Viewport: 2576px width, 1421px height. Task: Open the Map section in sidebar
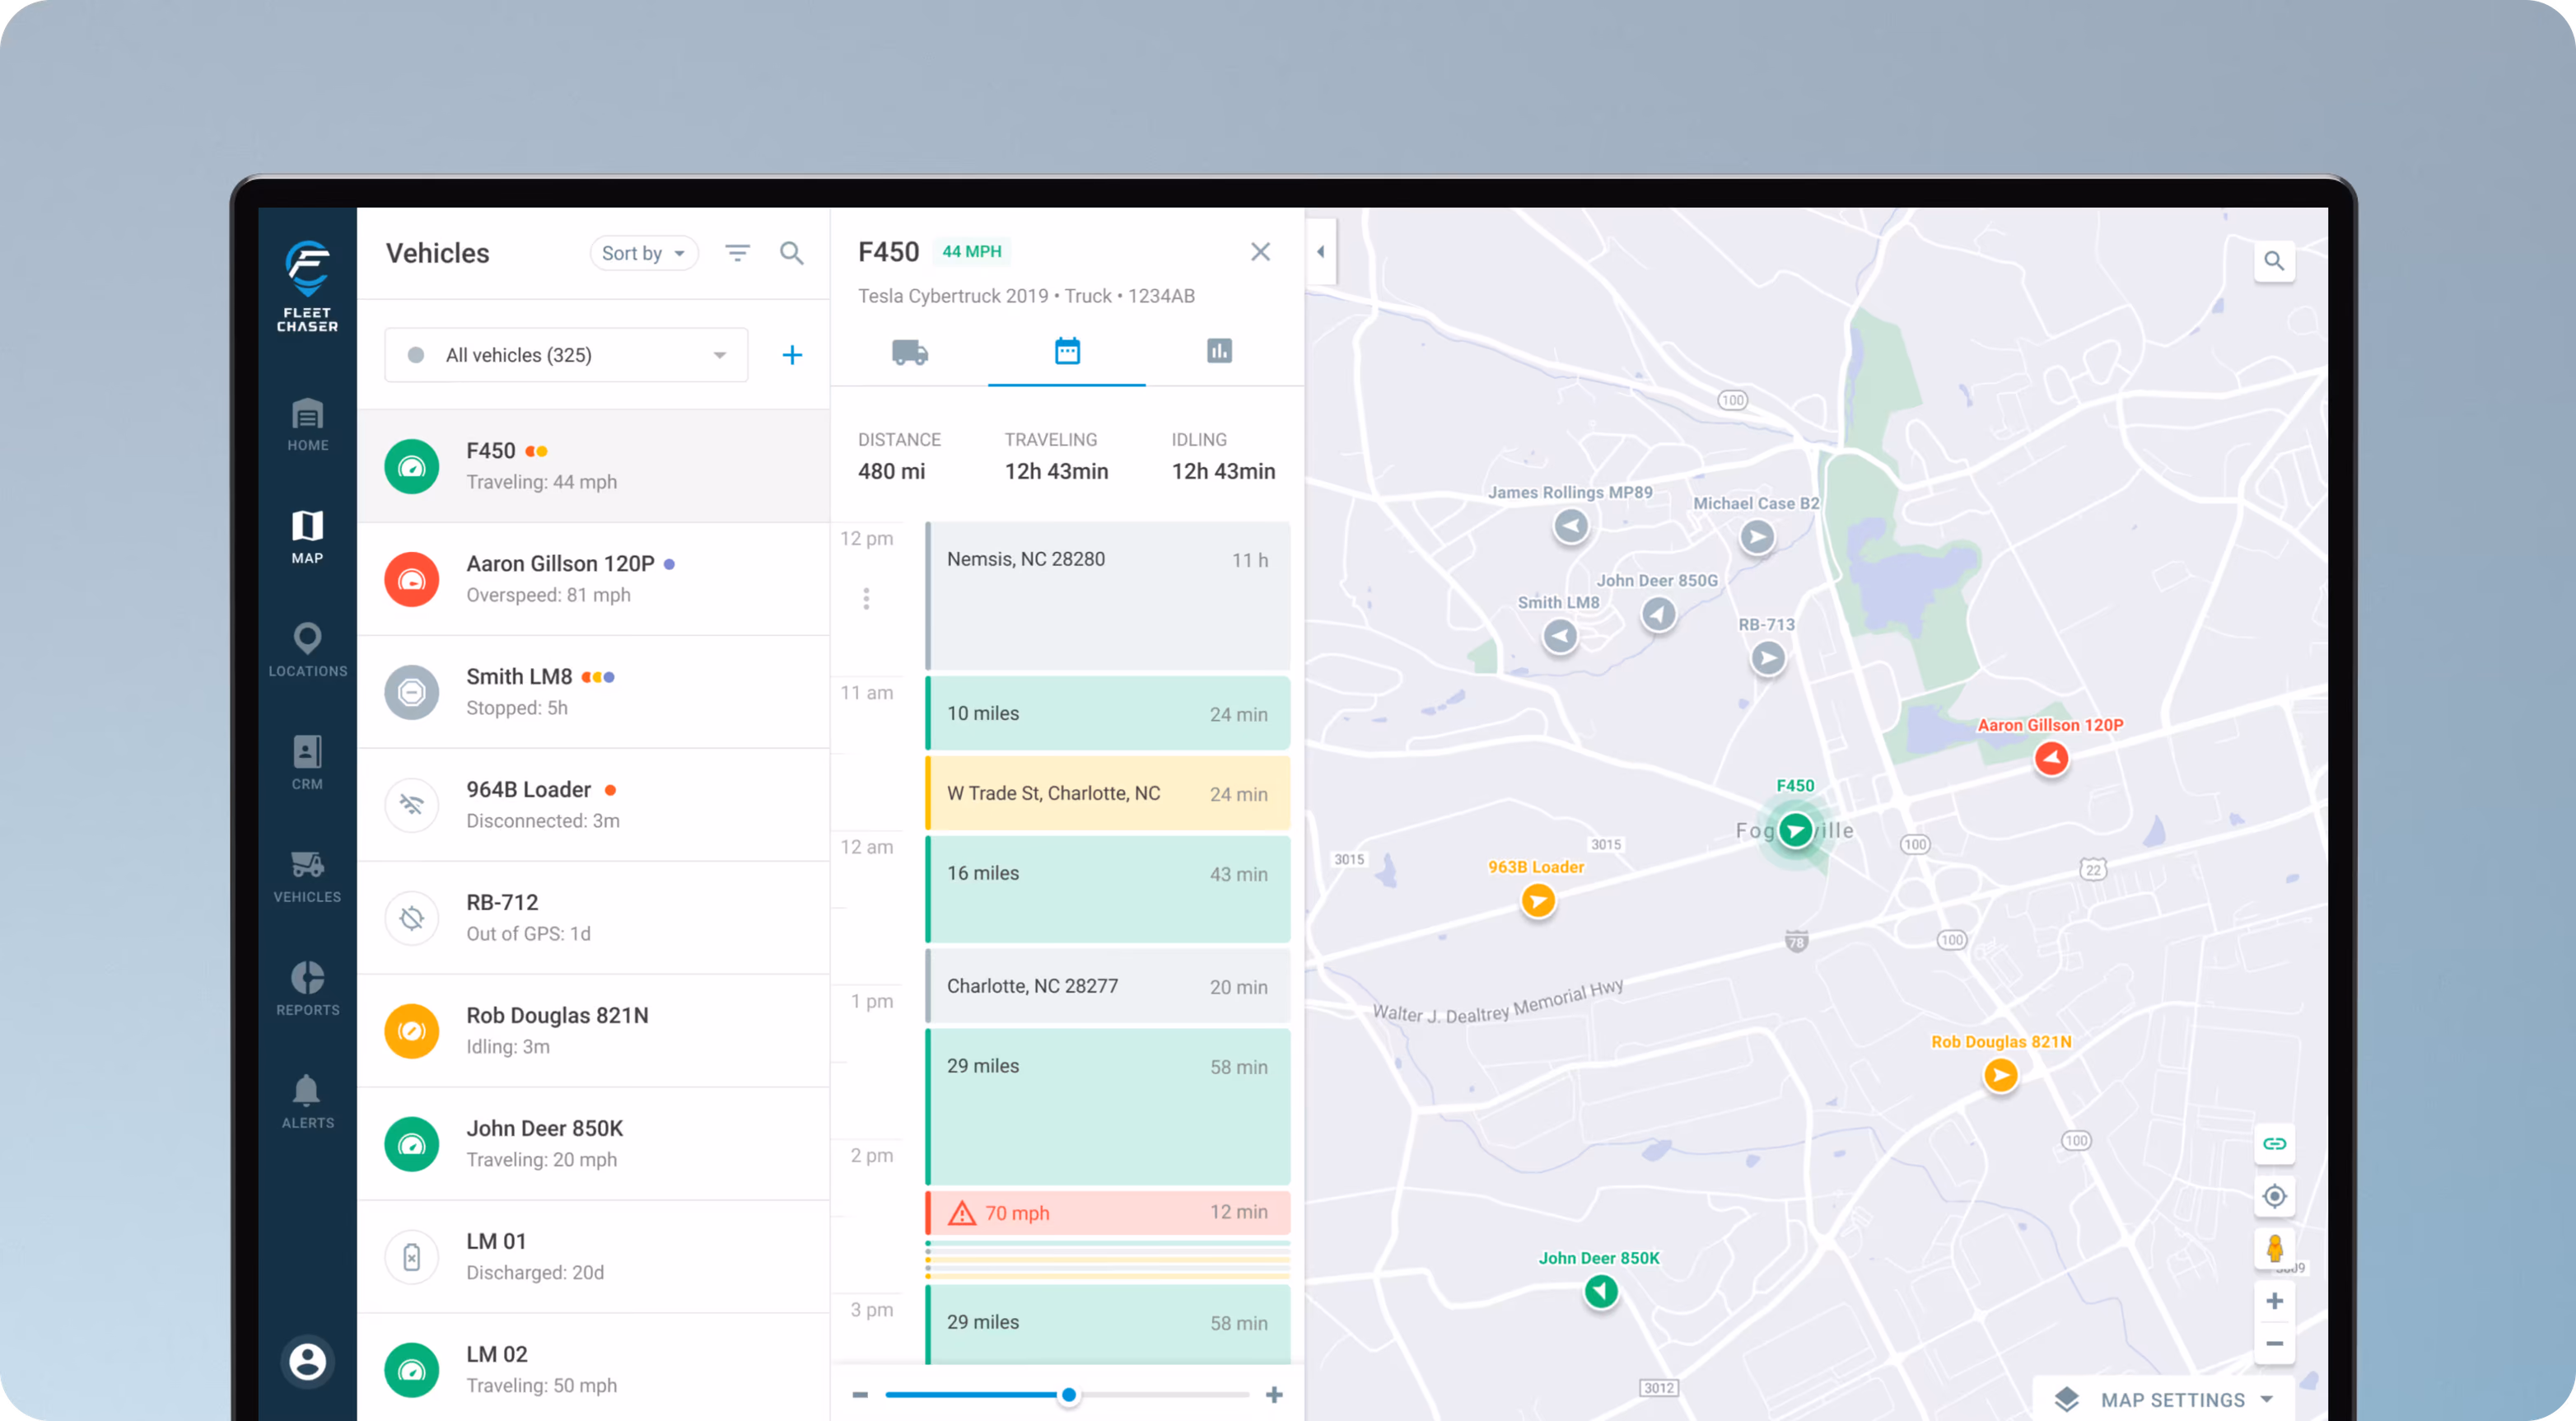[307, 538]
